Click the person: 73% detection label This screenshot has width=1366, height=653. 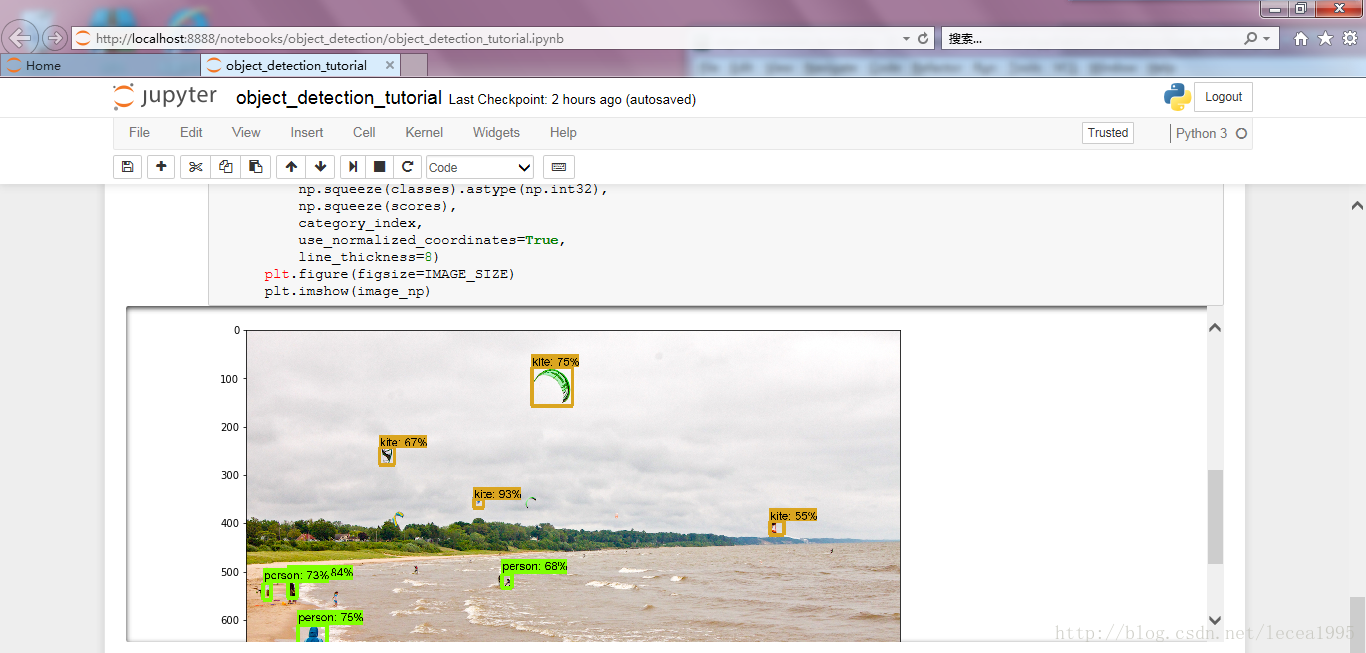[296, 575]
